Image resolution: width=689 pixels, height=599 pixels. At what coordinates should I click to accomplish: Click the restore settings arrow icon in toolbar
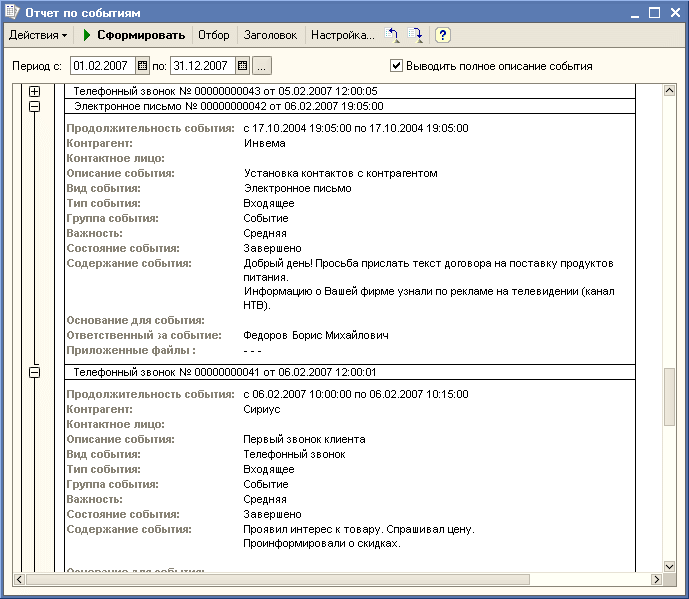click(393, 35)
